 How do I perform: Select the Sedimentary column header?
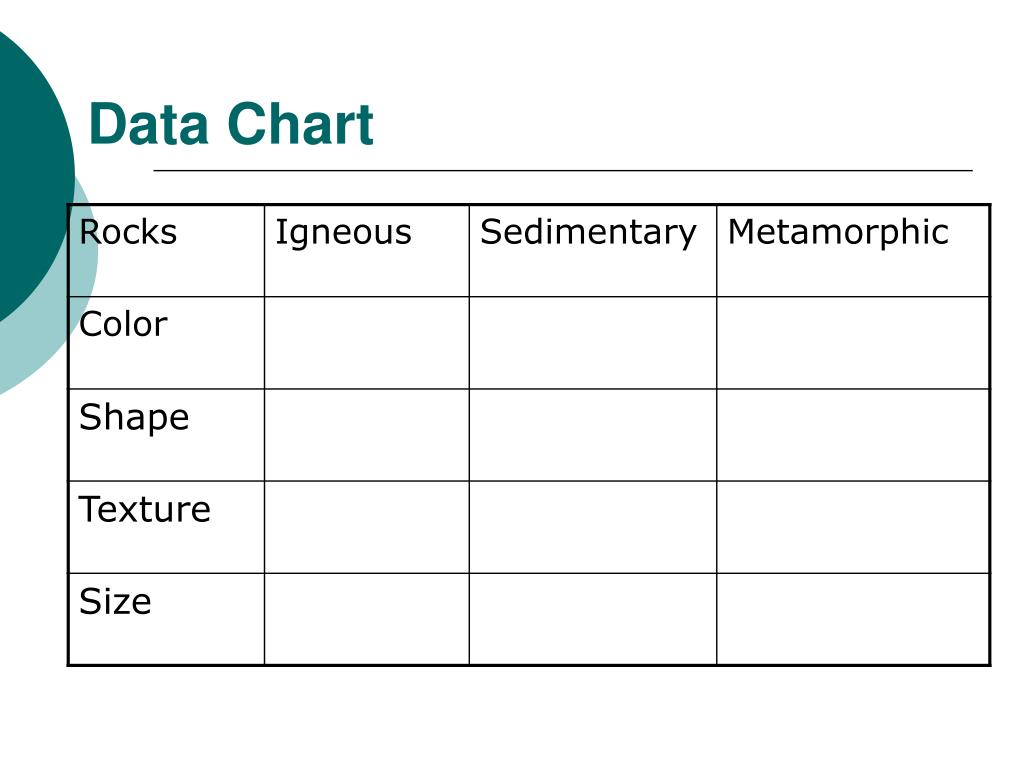(593, 251)
